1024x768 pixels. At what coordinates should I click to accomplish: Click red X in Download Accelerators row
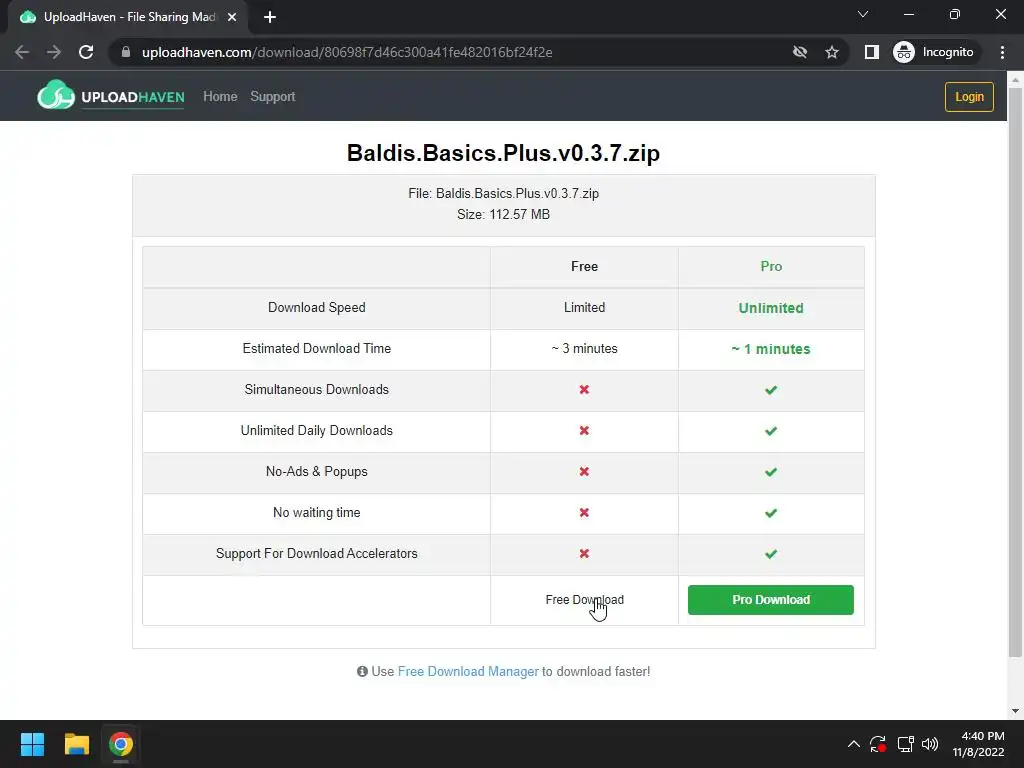click(584, 554)
